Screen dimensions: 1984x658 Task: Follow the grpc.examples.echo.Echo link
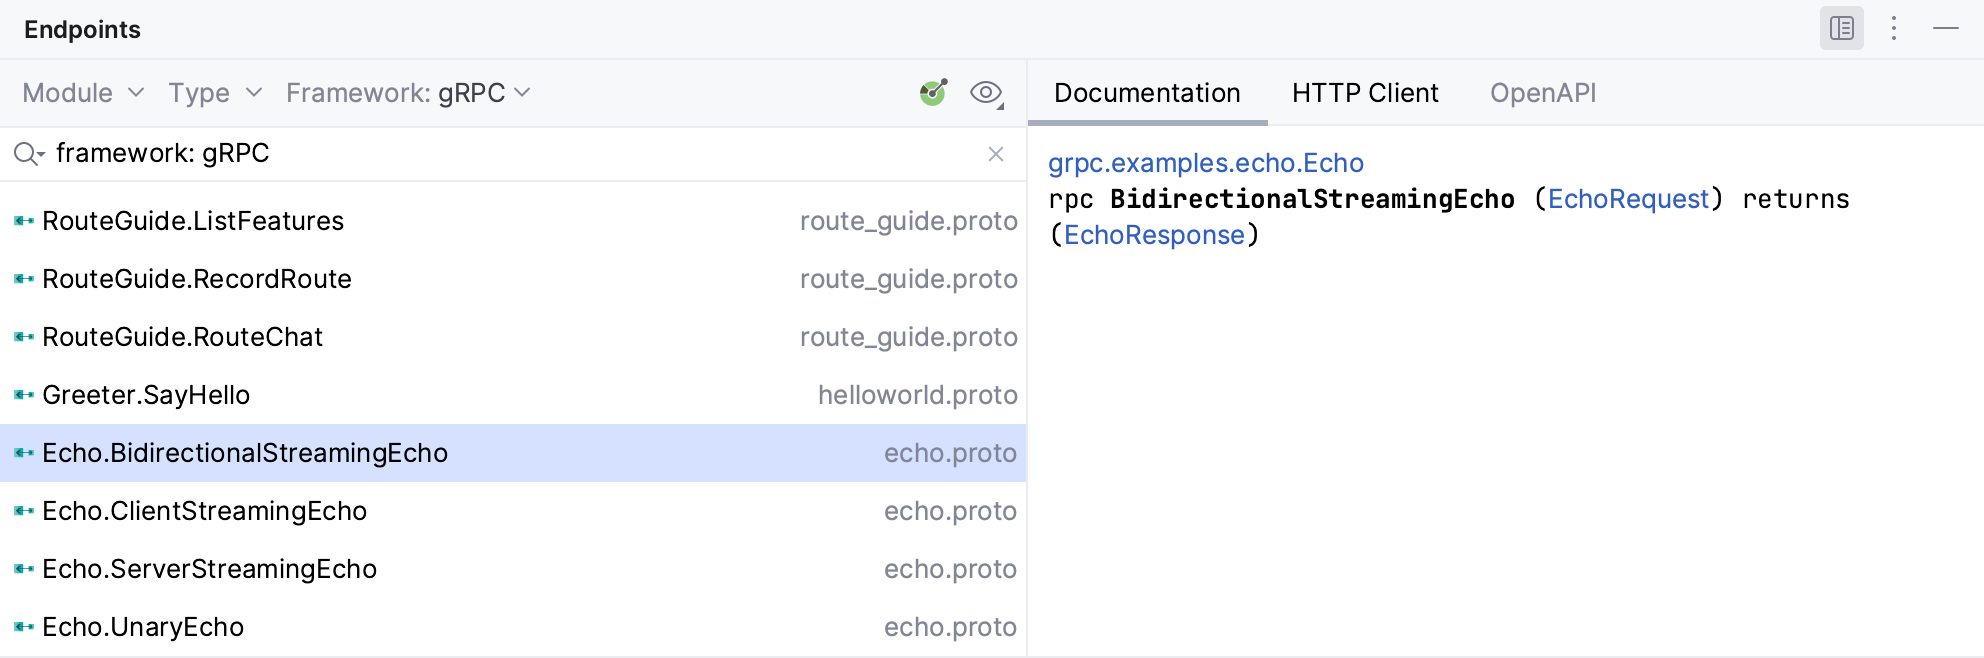click(x=1206, y=163)
